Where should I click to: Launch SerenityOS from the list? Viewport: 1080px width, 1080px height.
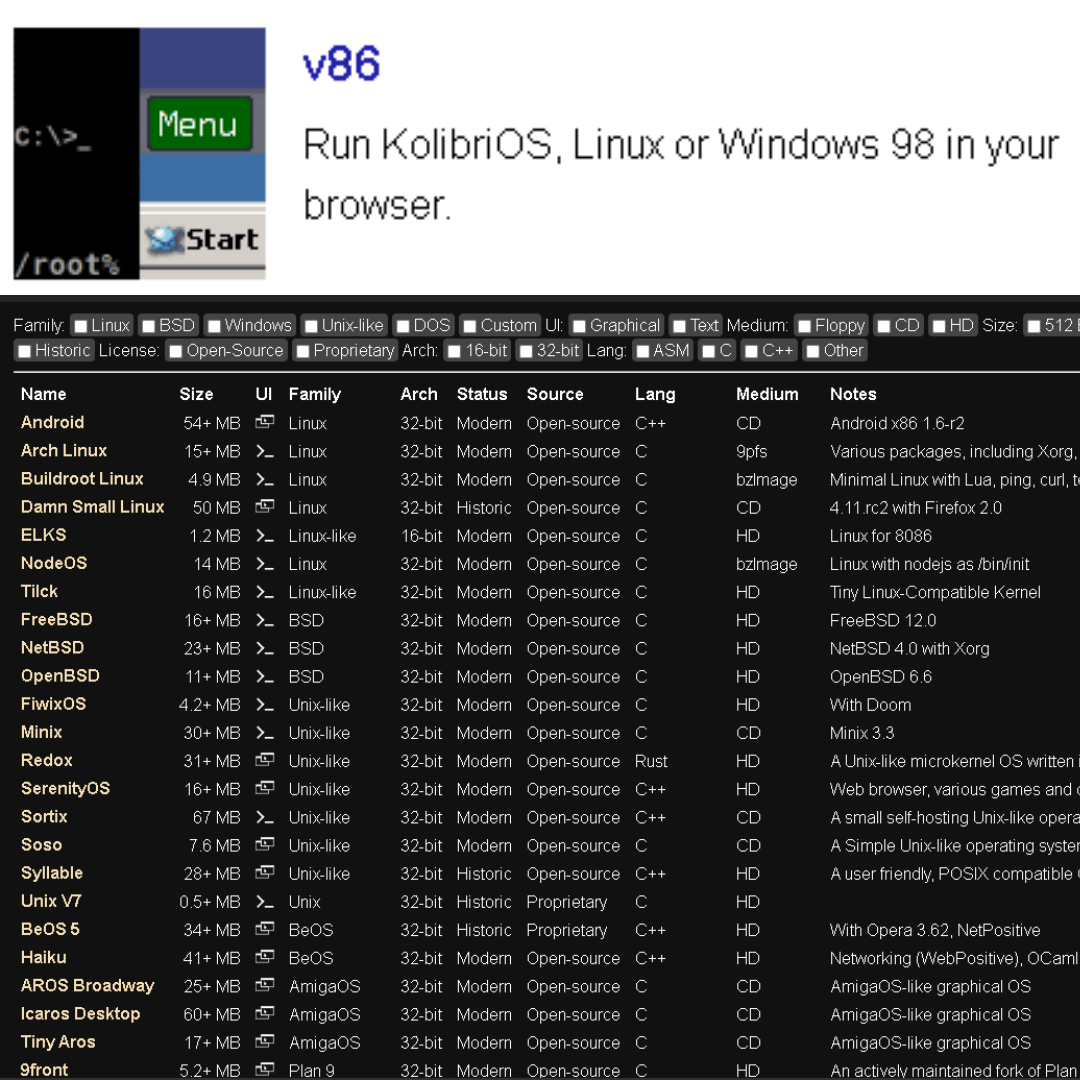[65, 789]
